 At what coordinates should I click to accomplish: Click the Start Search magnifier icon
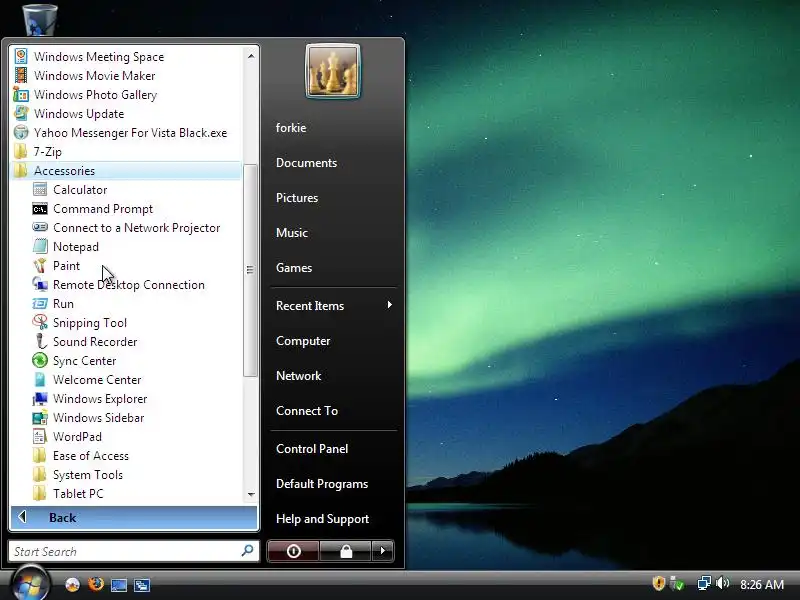pos(247,551)
